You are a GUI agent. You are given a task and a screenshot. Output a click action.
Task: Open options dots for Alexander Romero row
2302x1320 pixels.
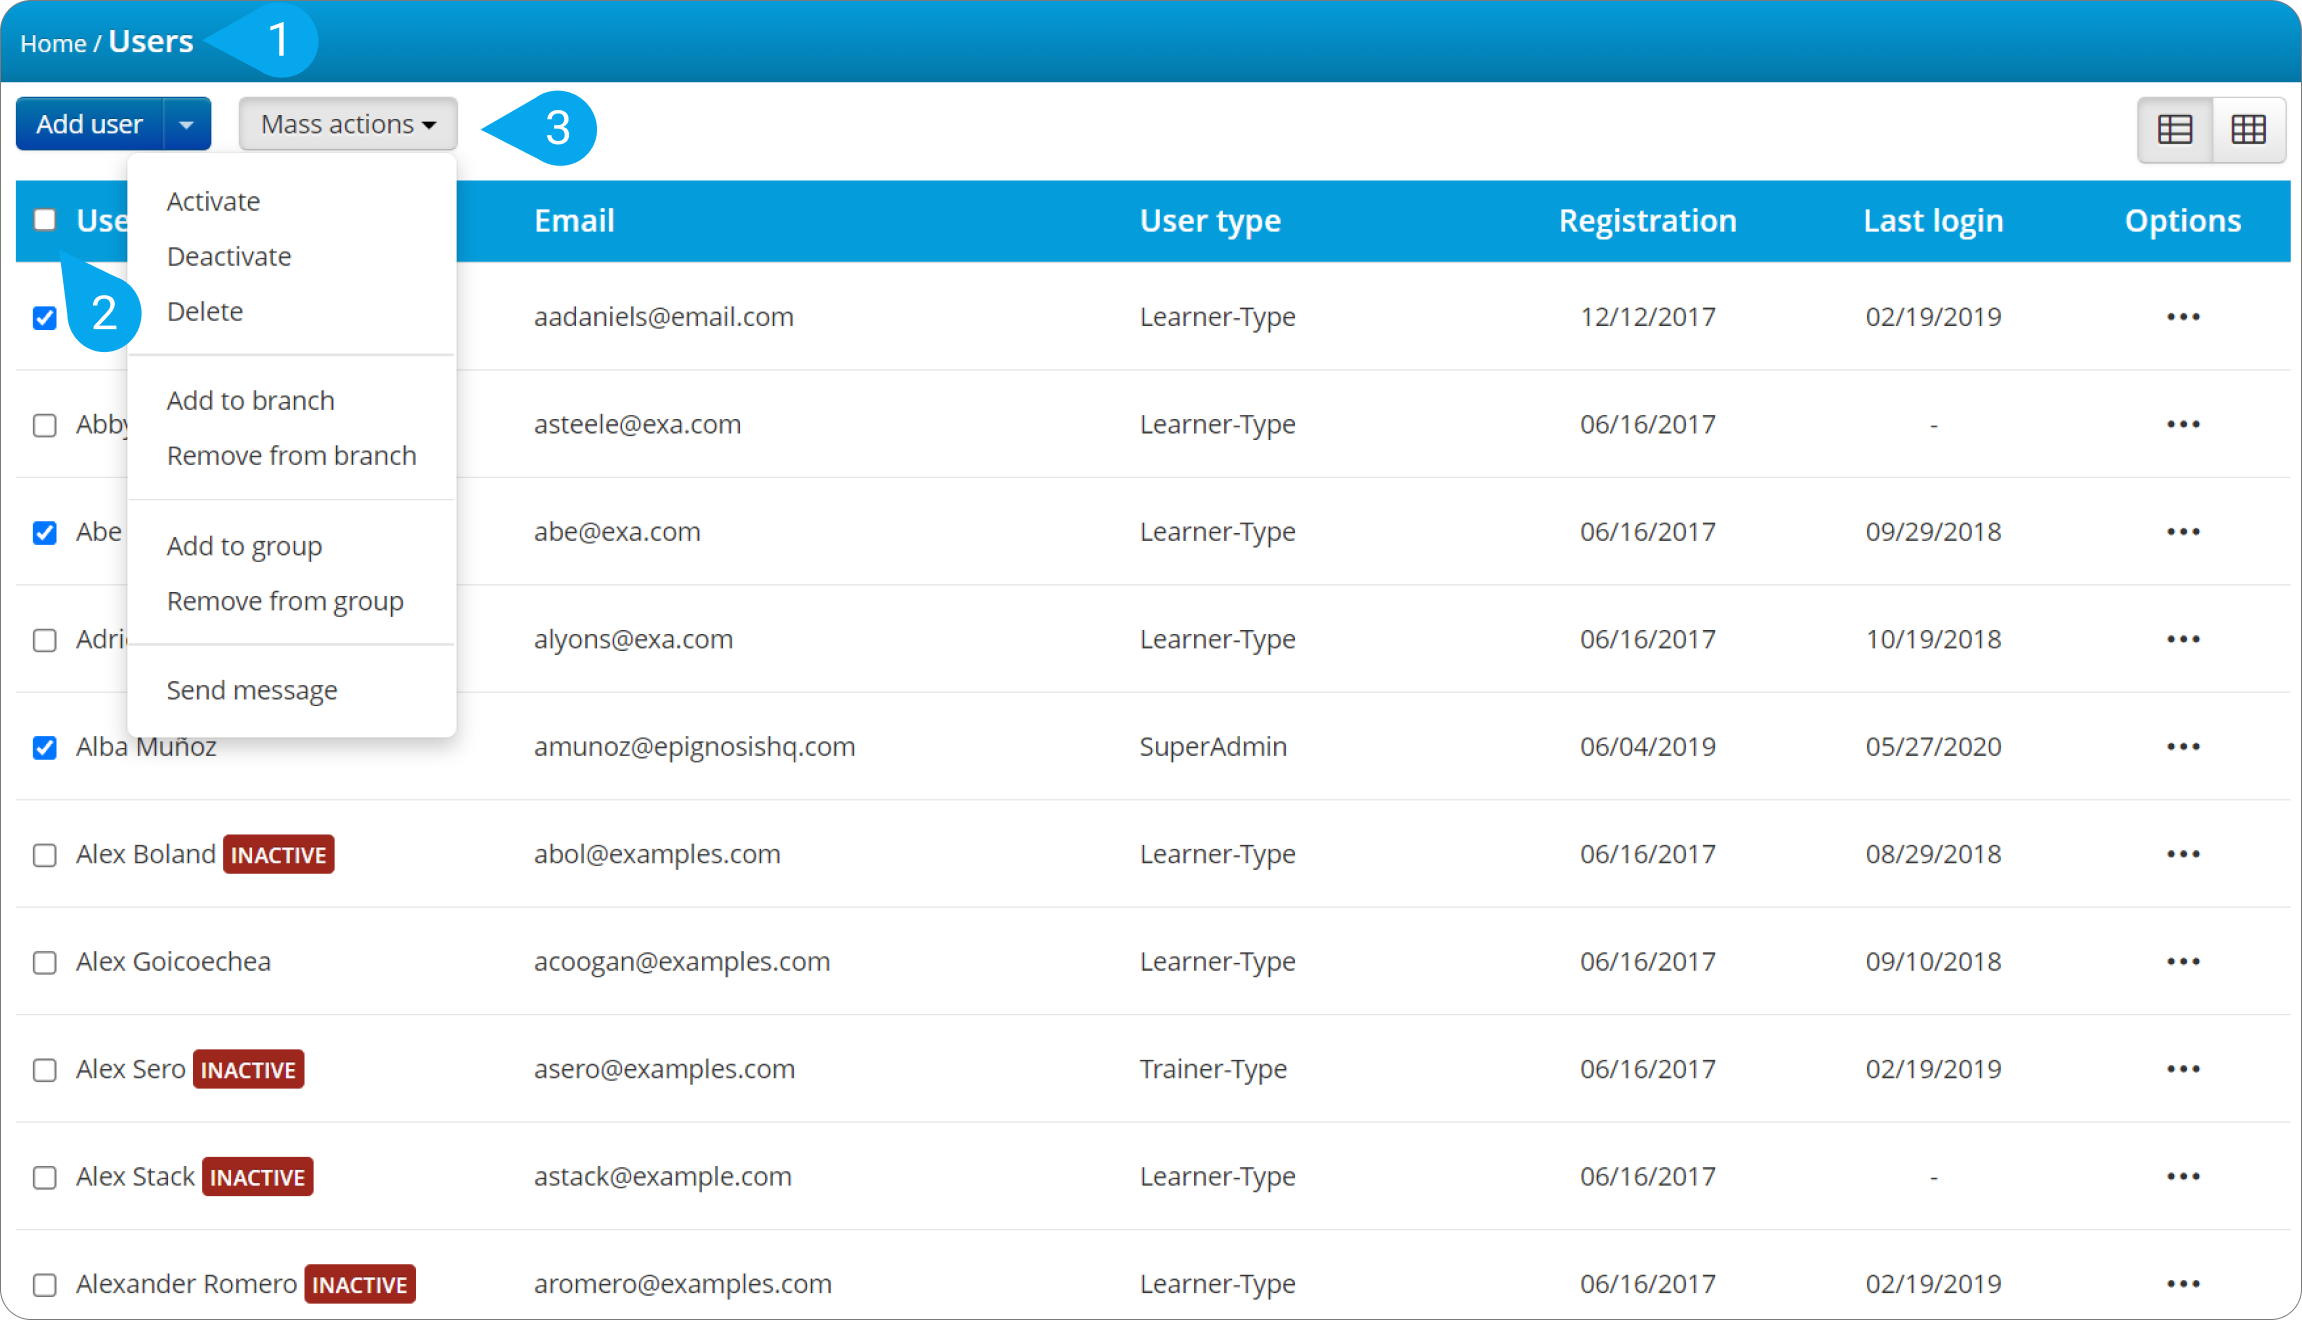point(2183,1284)
